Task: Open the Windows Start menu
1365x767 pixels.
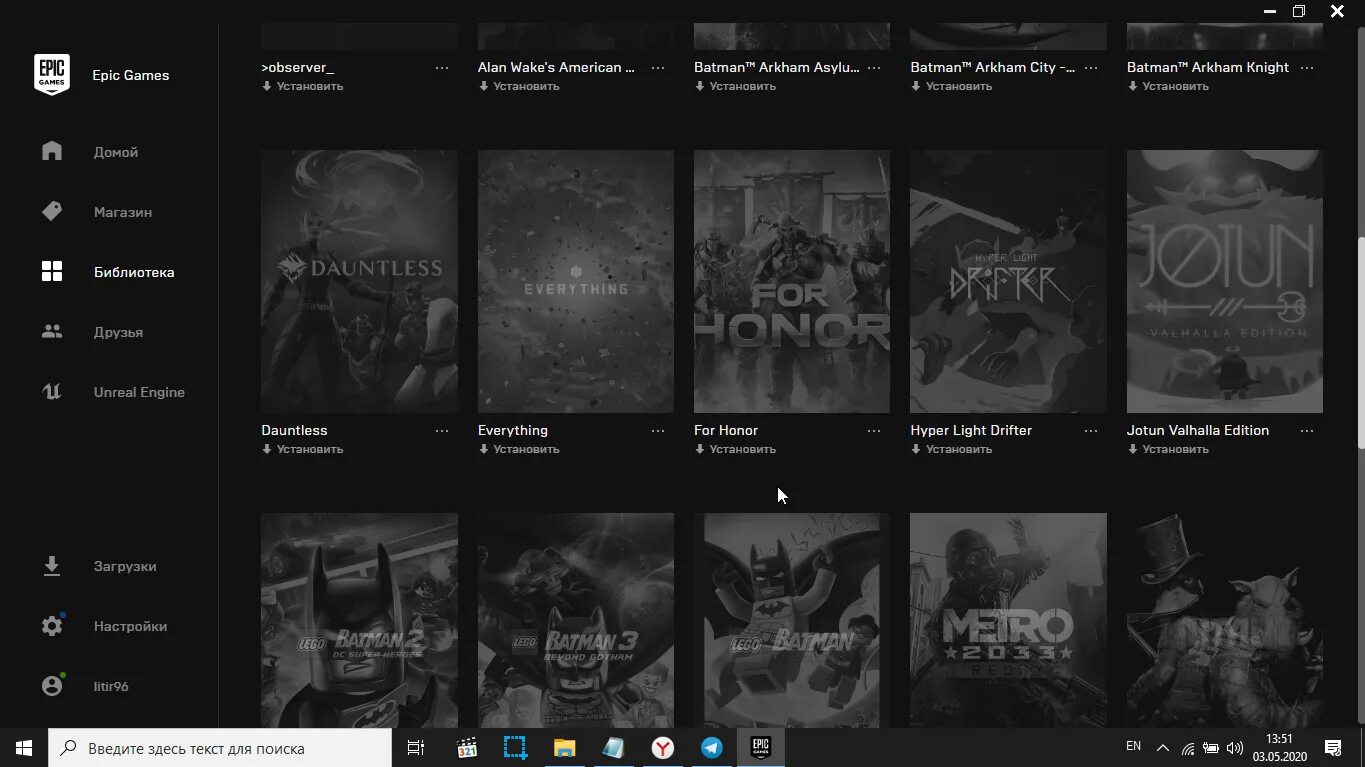Action: [x=24, y=748]
